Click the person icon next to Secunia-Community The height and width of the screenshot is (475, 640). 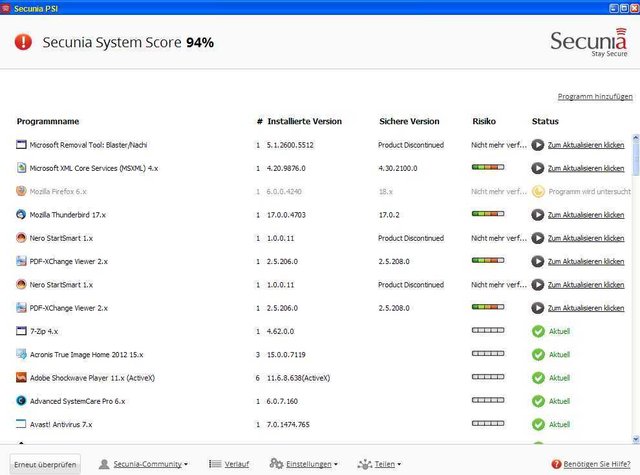[104, 464]
